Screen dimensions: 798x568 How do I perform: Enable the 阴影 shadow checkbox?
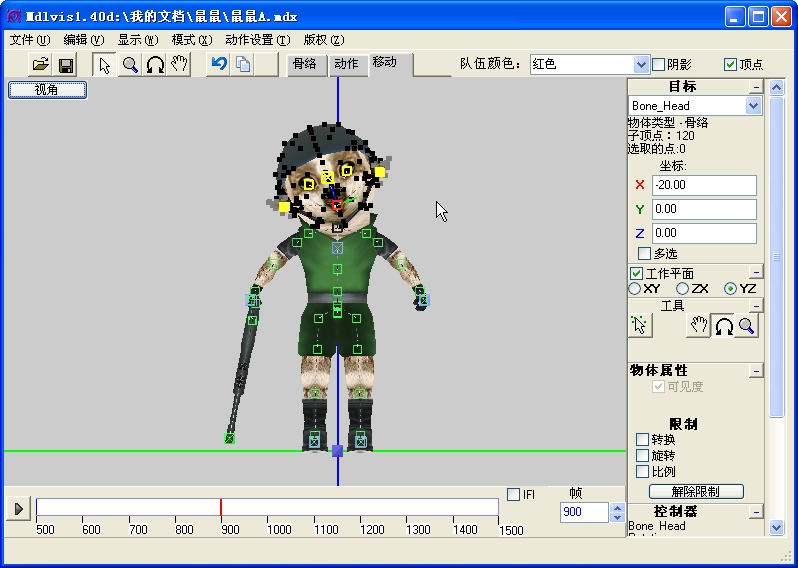(659, 64)
